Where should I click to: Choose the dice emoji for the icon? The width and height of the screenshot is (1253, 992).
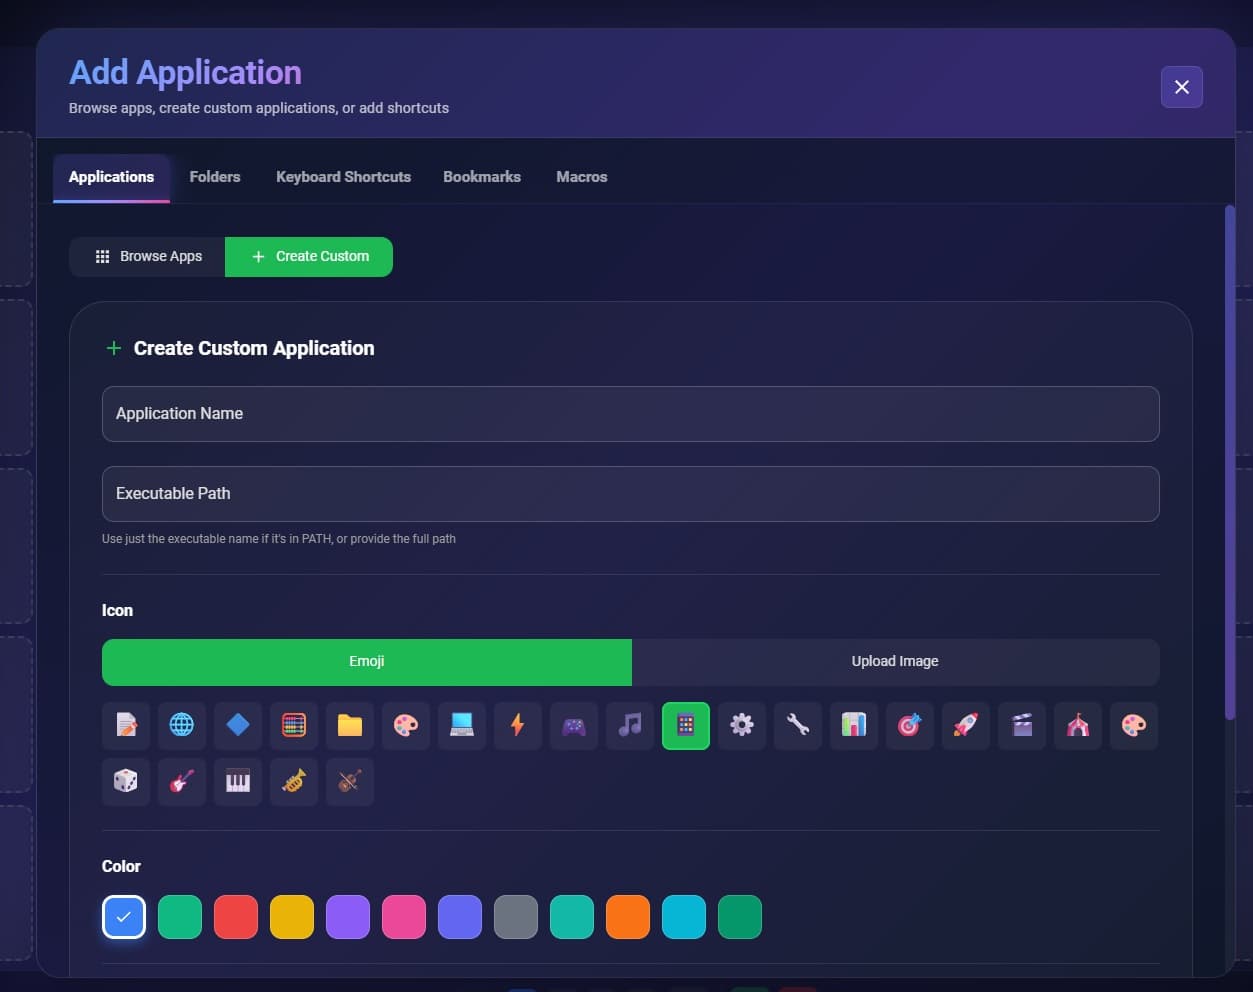(x=125, y=781)
